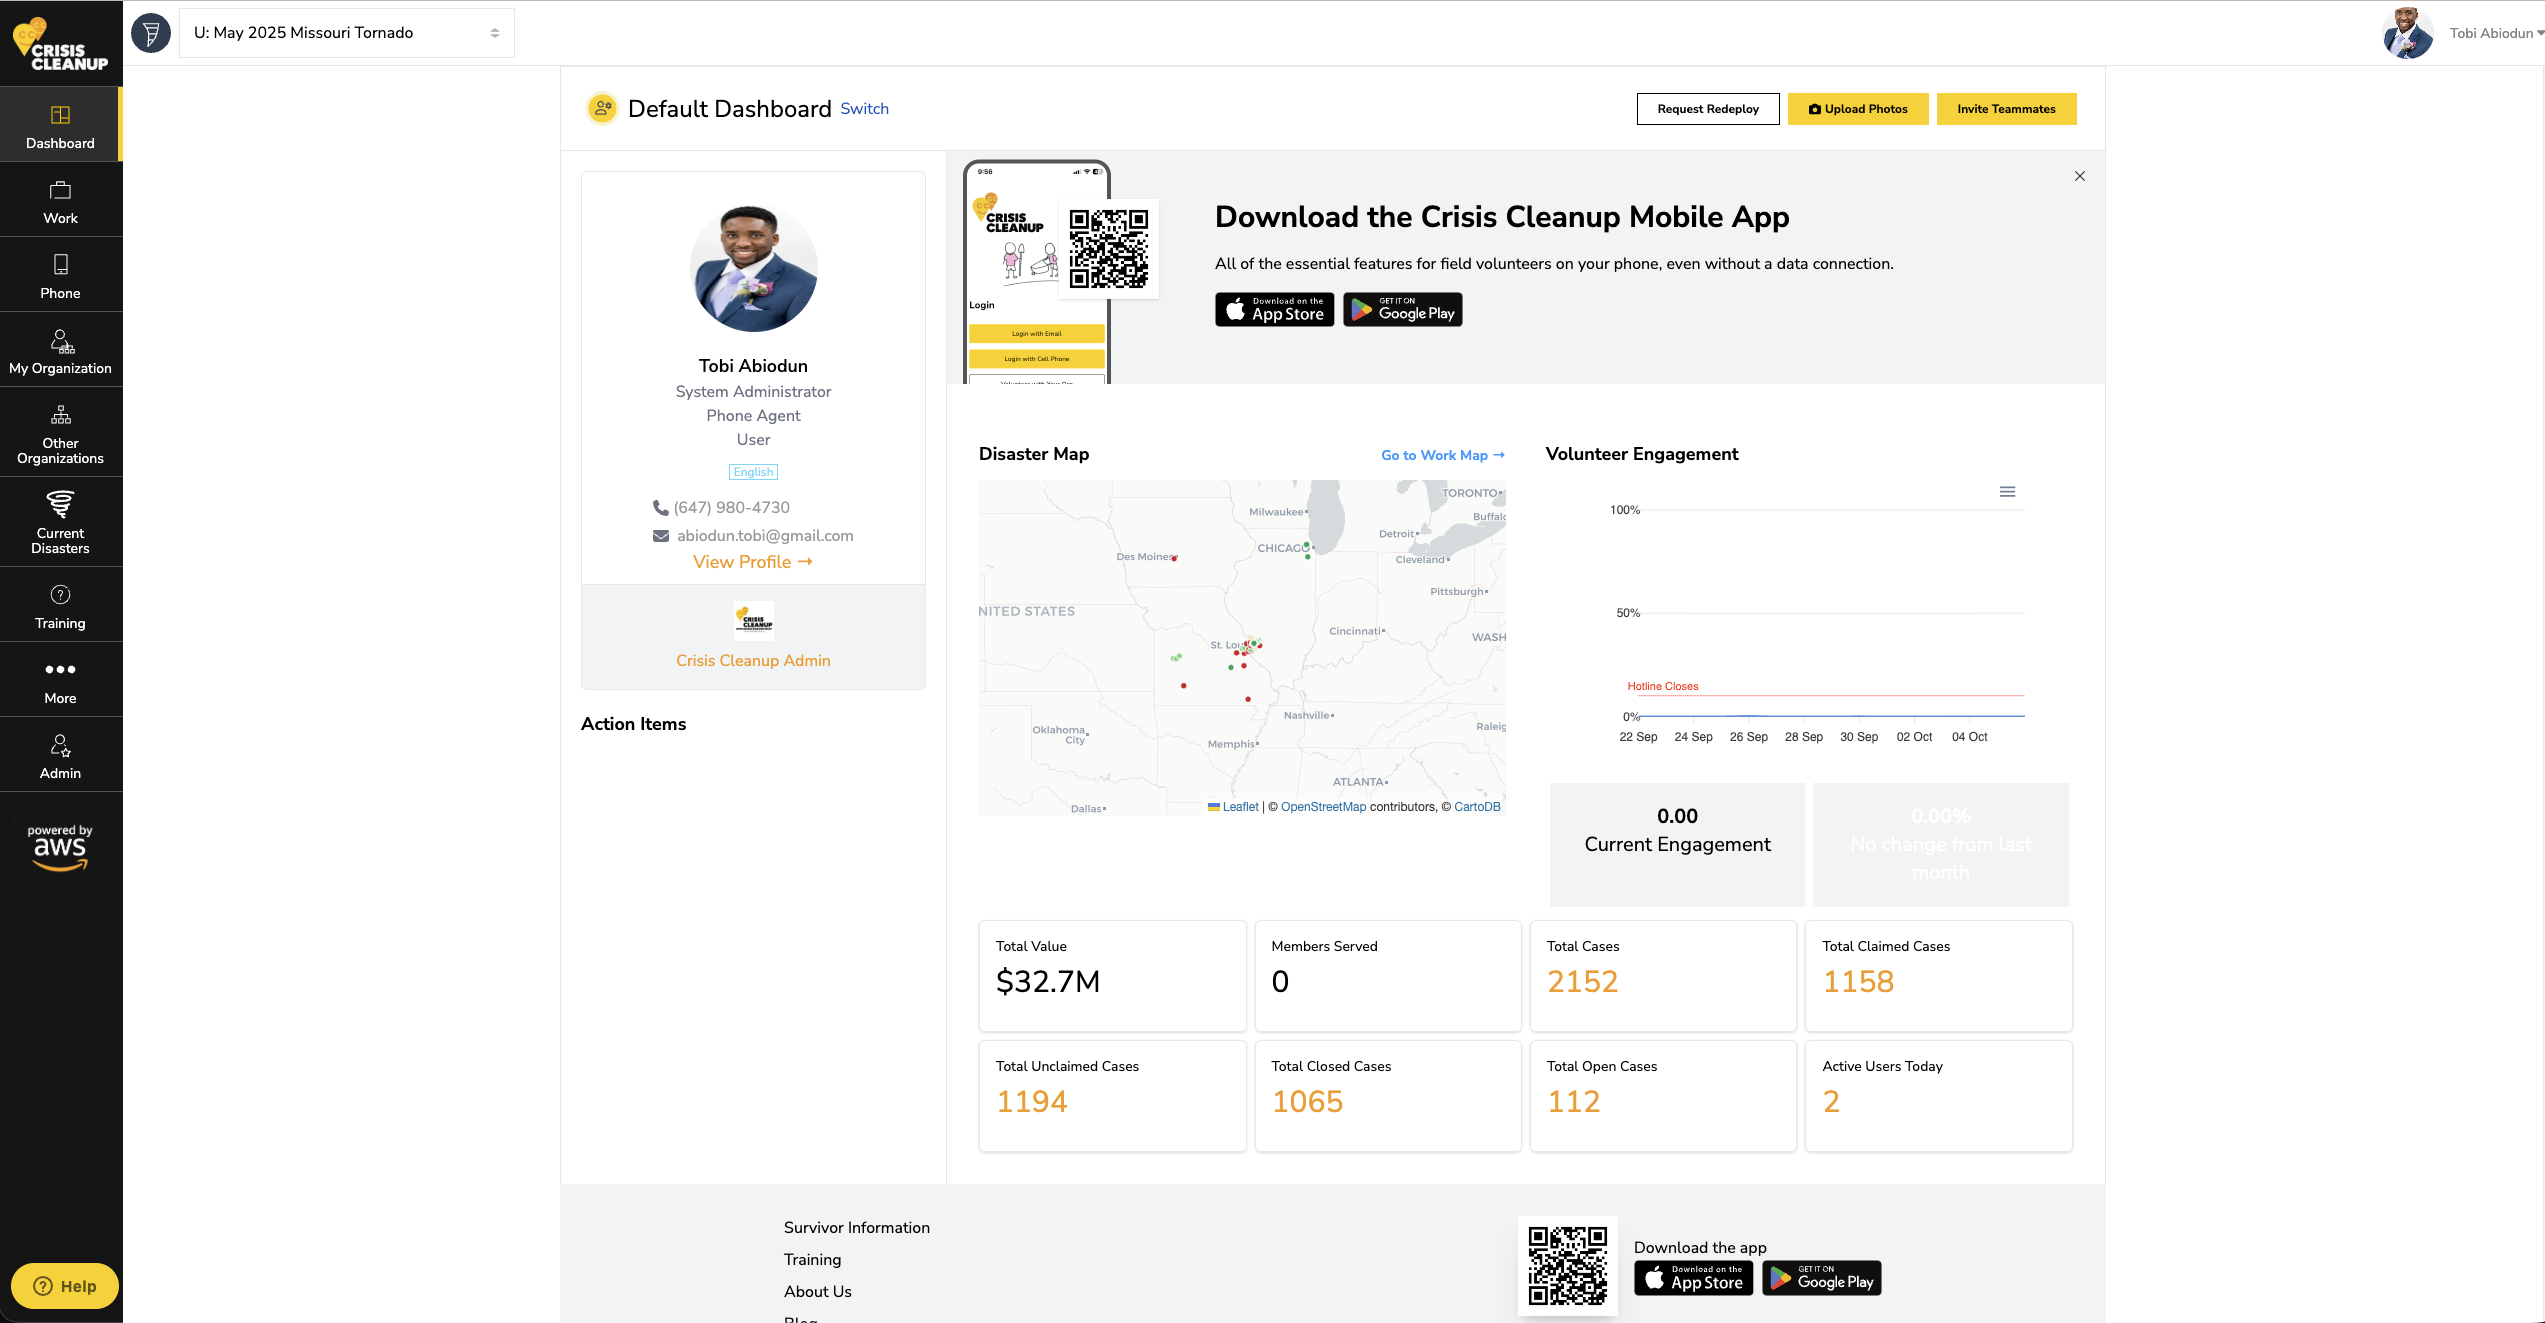Open the yellow Help button

[64, 1286]
